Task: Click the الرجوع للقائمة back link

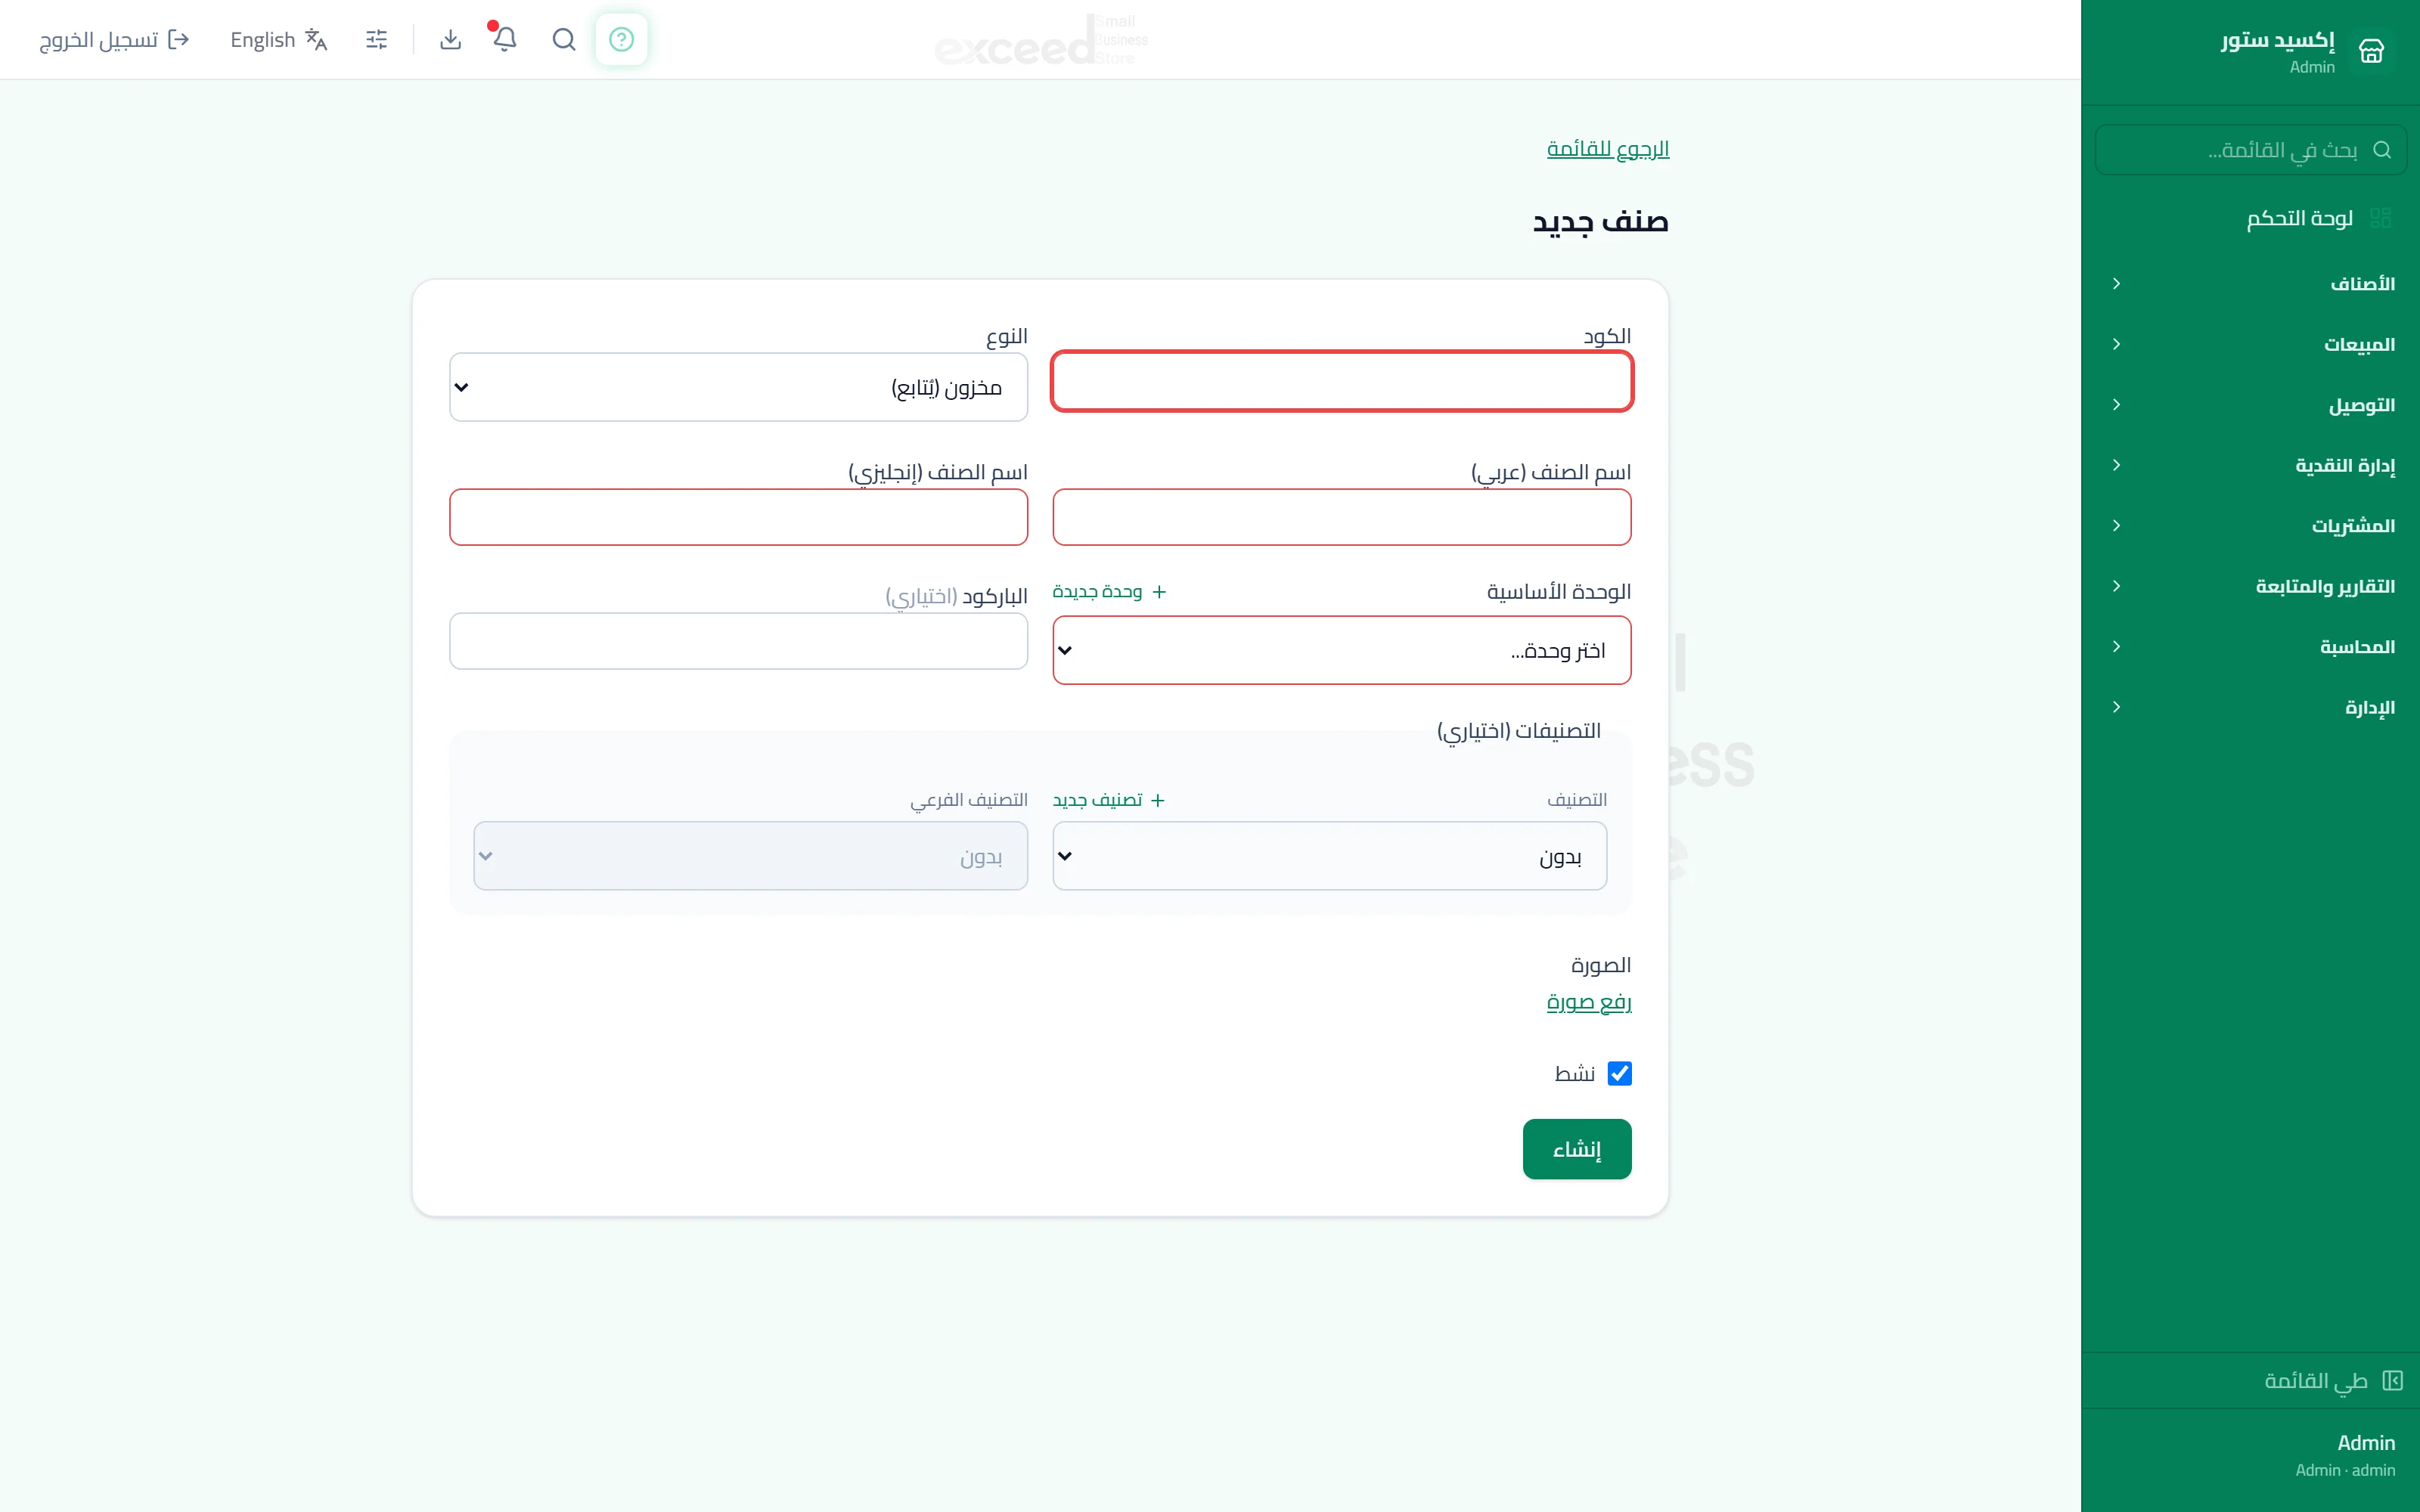Action: pos(1608,149)
